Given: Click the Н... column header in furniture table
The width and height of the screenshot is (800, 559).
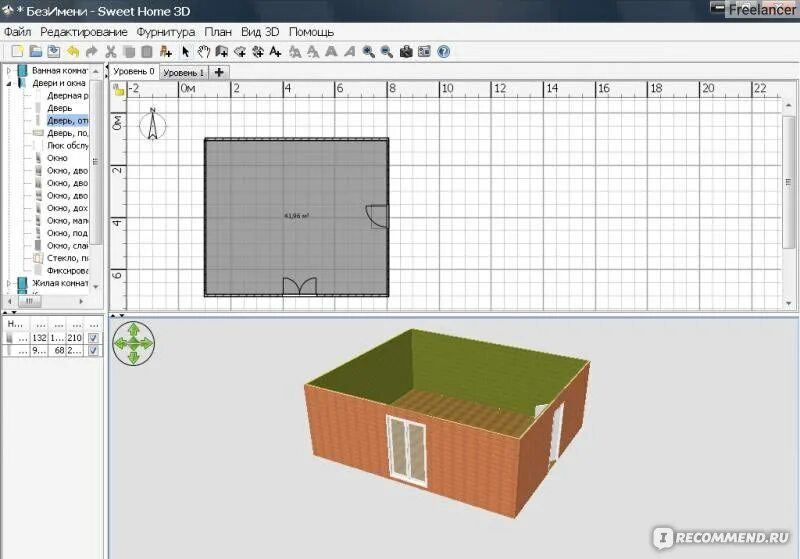Looking at the screenshot, I should tap(15, 324).
